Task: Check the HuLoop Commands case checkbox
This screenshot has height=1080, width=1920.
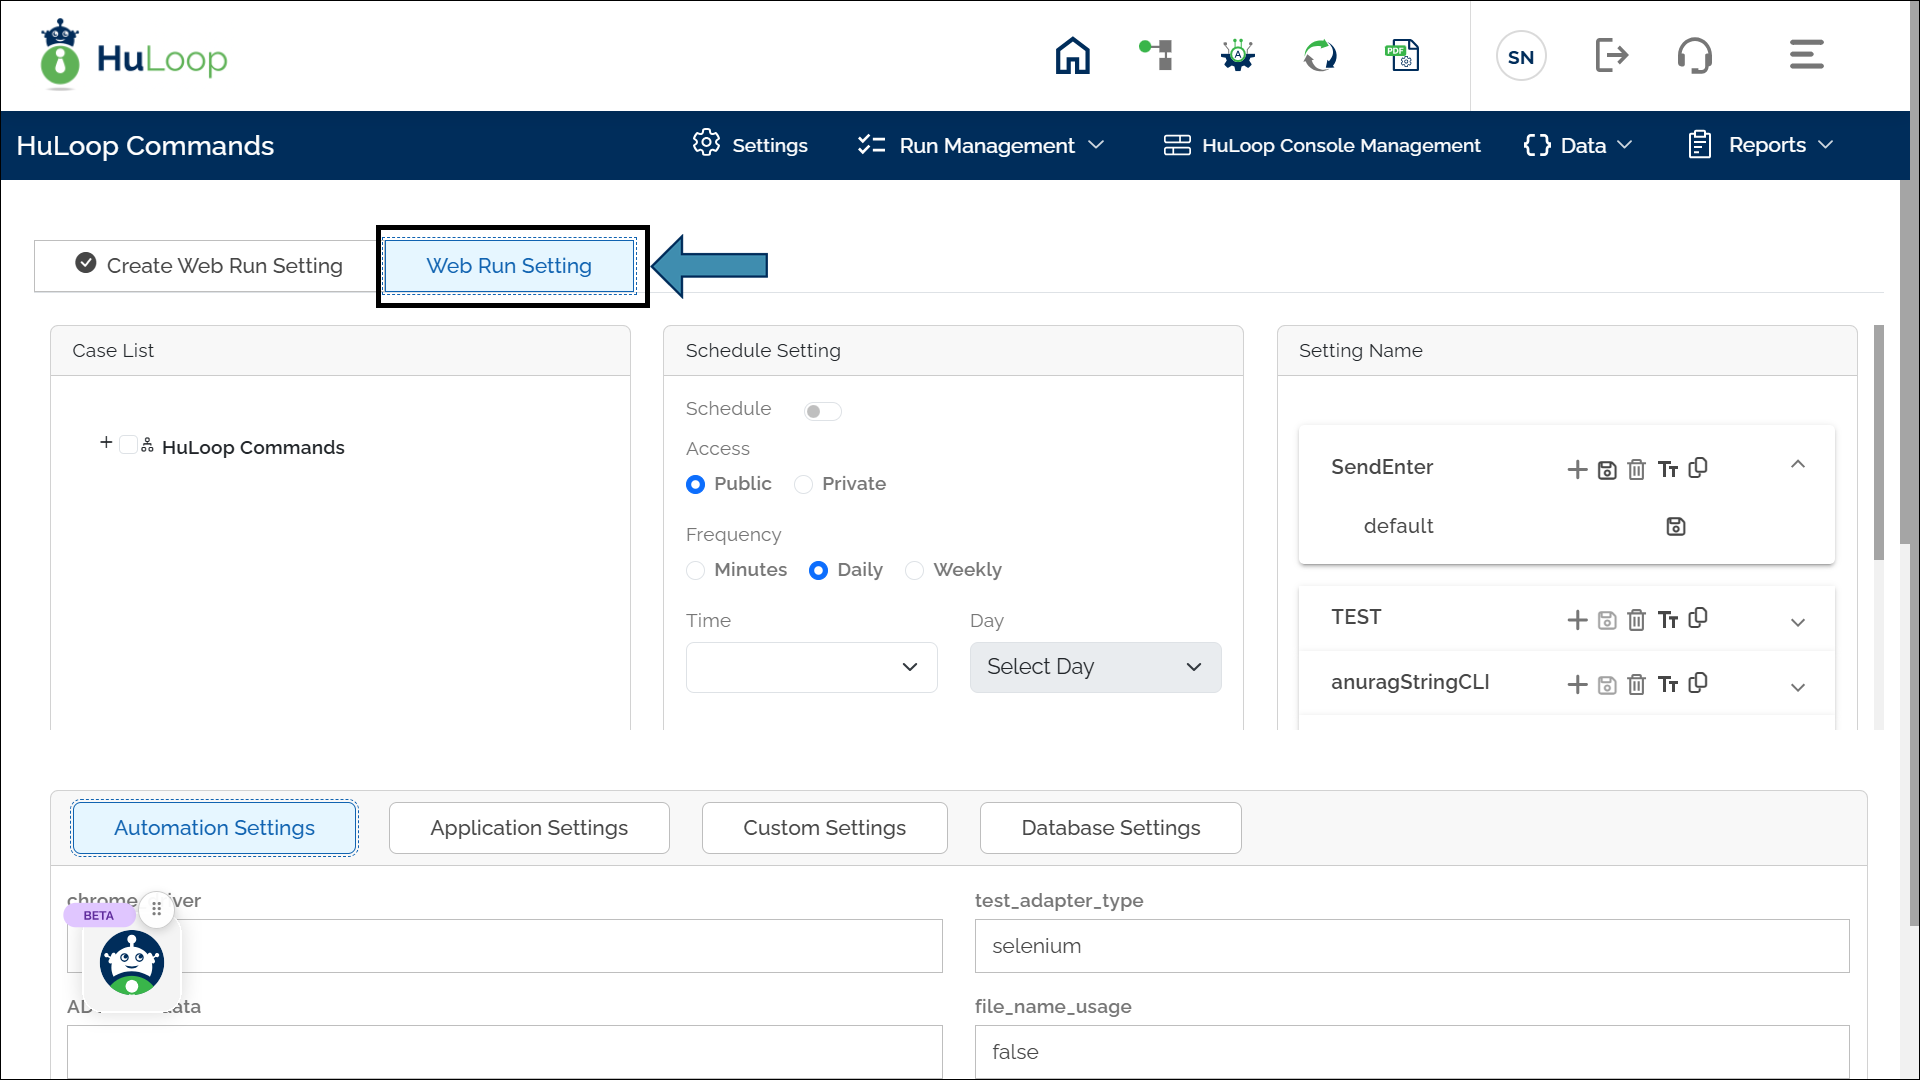Action: click(128, 445)
